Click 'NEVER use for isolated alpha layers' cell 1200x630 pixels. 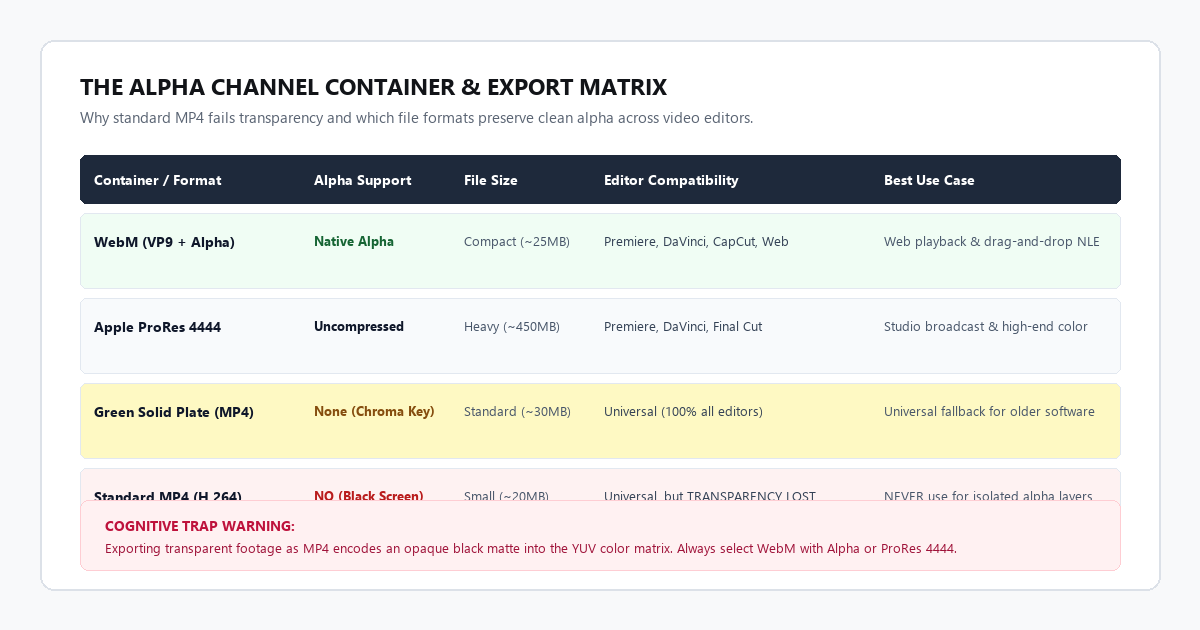click(988, 495)
